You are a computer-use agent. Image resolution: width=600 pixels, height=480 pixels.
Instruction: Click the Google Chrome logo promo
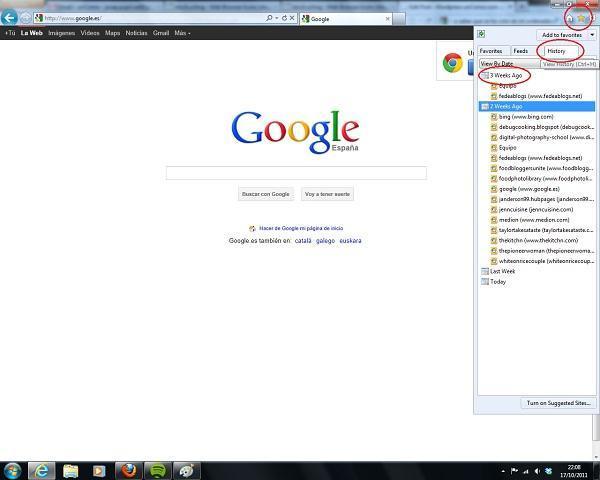click(453, 62)
